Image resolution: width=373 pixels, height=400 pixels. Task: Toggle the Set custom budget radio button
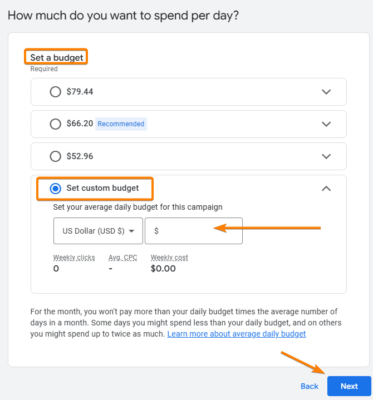(x=55, y=189)
